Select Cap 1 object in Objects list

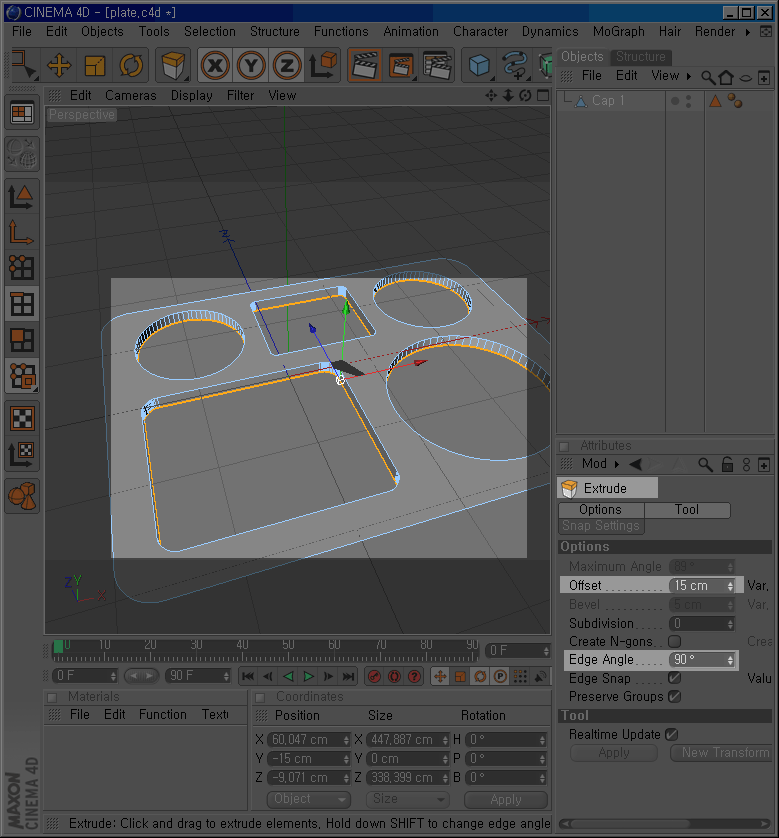607,101
